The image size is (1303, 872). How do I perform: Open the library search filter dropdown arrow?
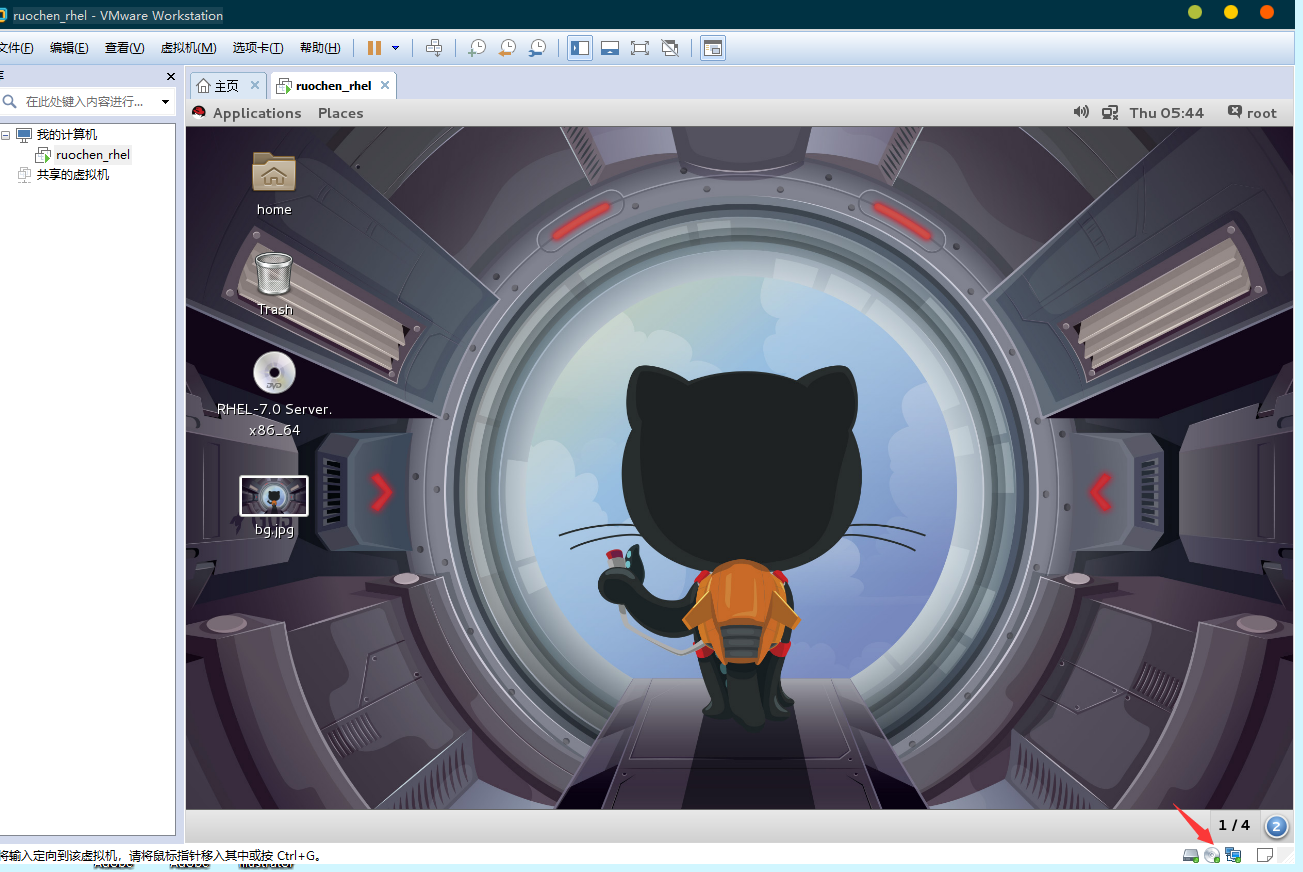(165, 102)
